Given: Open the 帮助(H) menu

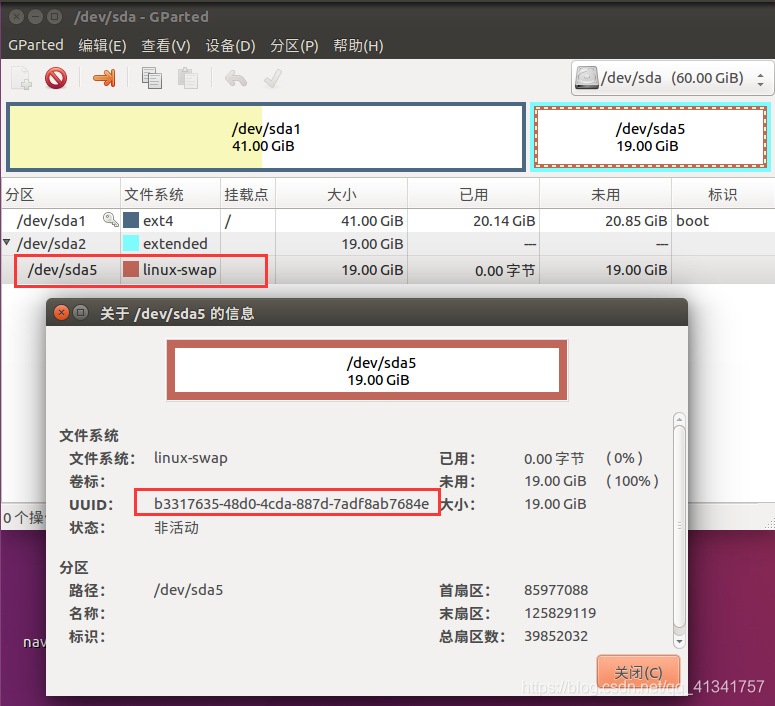Looking at the screenshot, I should click(x=358, y=45).
